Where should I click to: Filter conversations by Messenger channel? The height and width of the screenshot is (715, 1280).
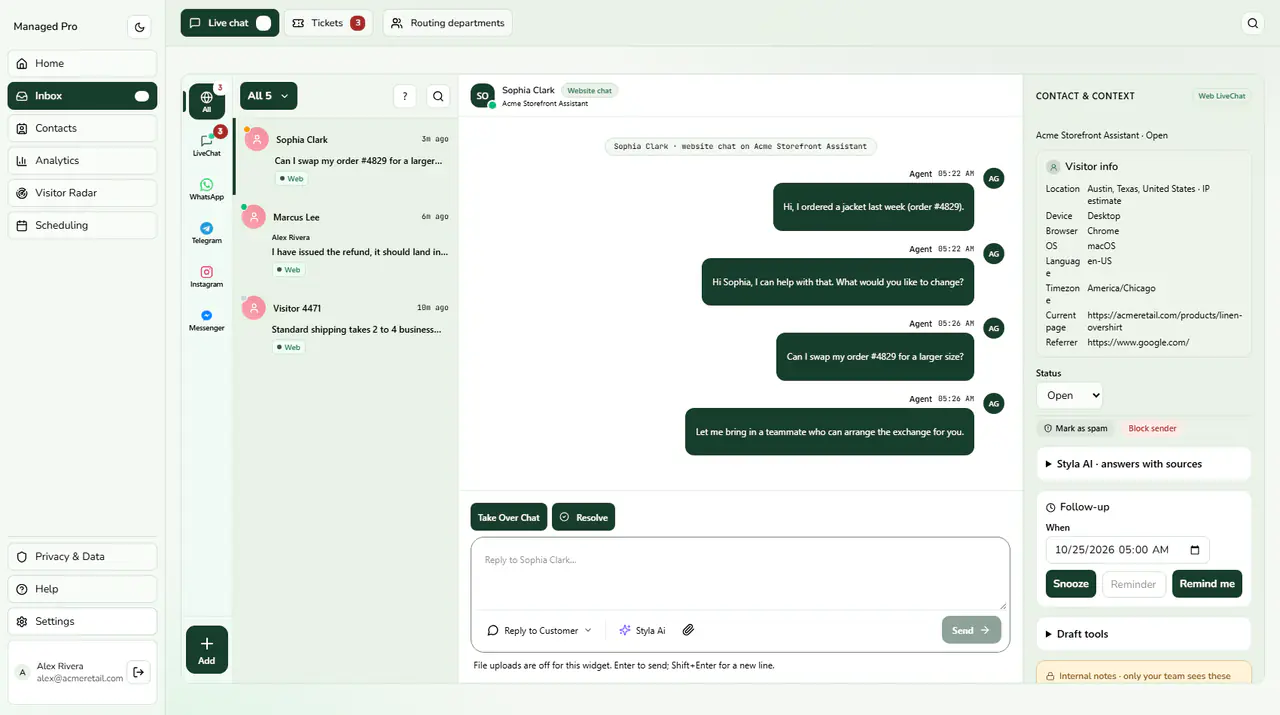coord(207,320)
